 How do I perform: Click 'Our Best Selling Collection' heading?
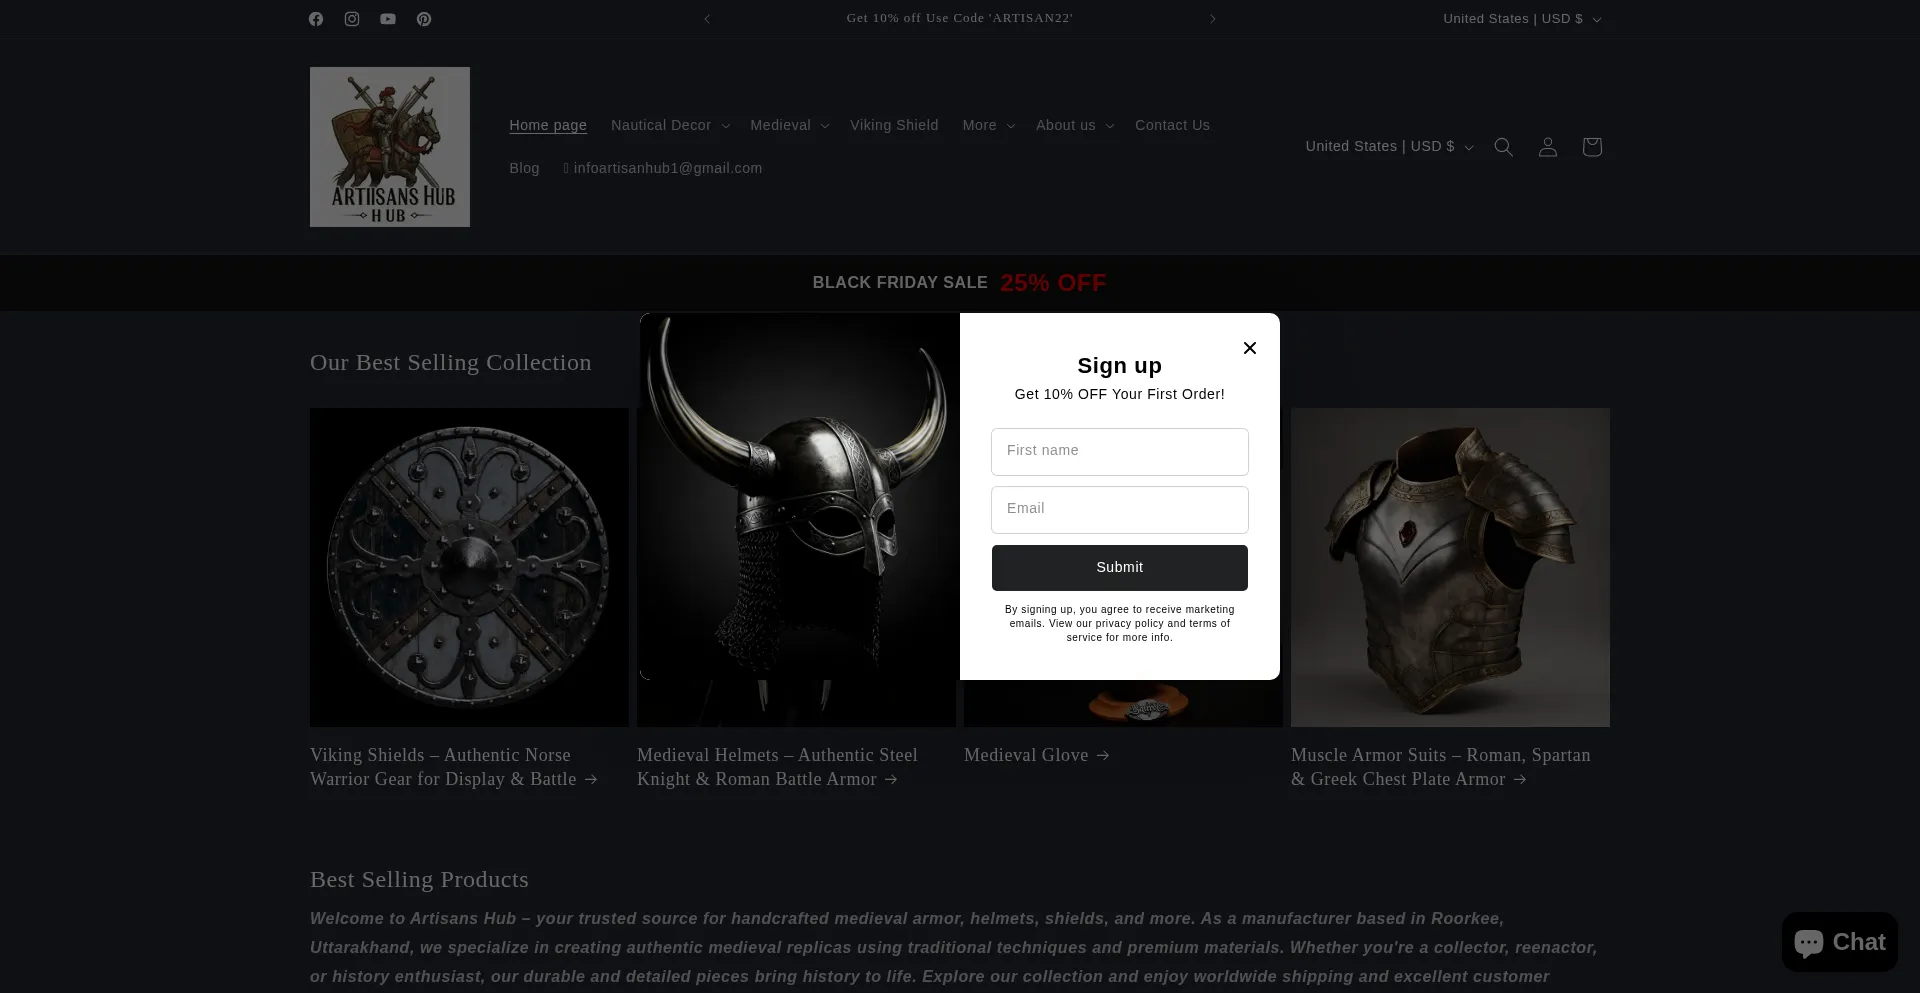(451, 363)
